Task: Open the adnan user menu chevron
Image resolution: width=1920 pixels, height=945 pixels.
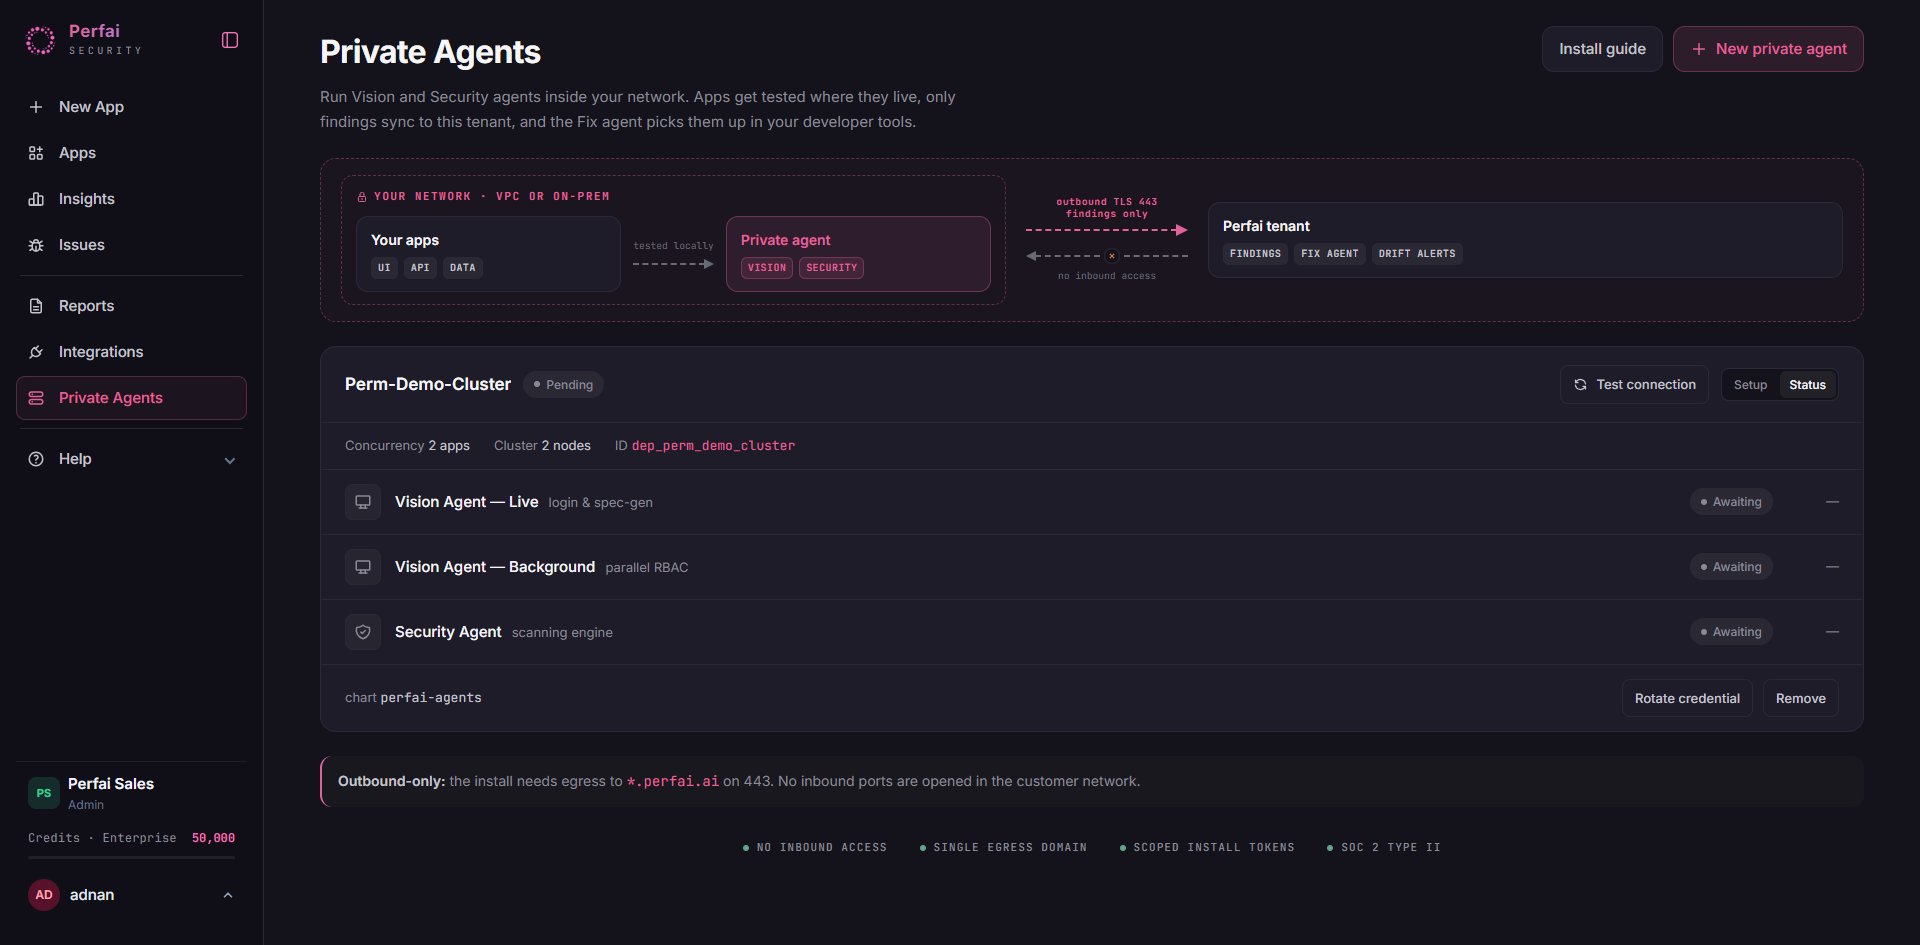Action: click(x=228, y=895)
